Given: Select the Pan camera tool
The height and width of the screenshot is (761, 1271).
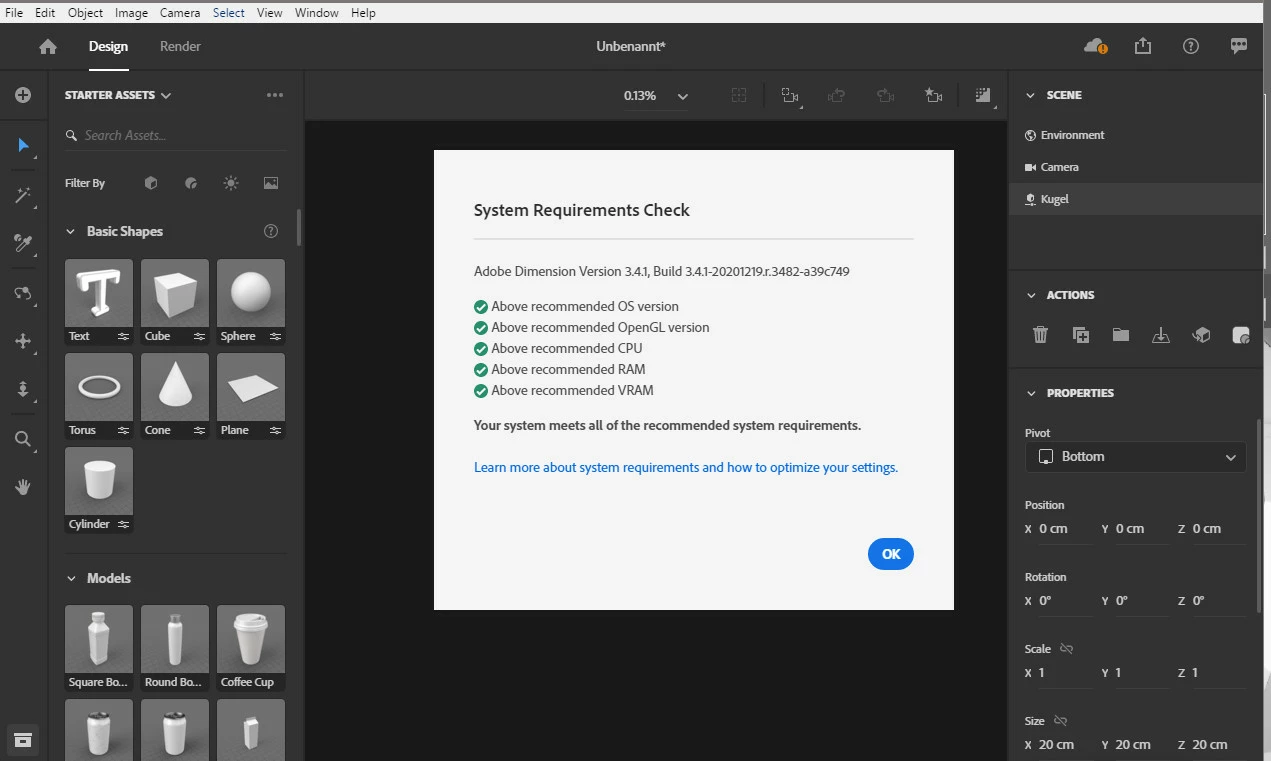Looking at the screenshot, I should coord(23,341).
